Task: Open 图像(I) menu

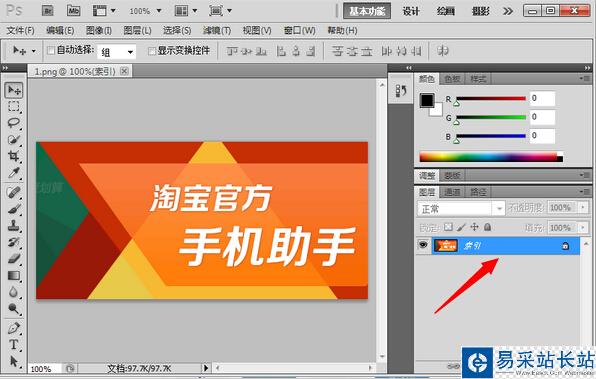Action: coord(99,30)
